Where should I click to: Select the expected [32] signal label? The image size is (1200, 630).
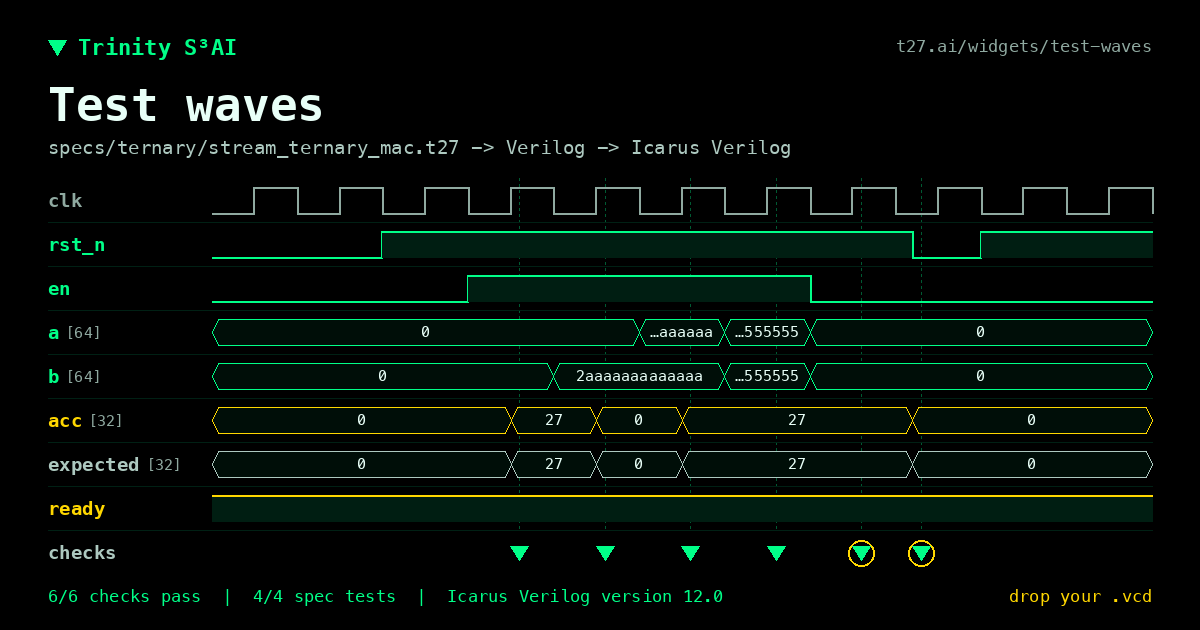pyautogui.click(x=115, y=465)
